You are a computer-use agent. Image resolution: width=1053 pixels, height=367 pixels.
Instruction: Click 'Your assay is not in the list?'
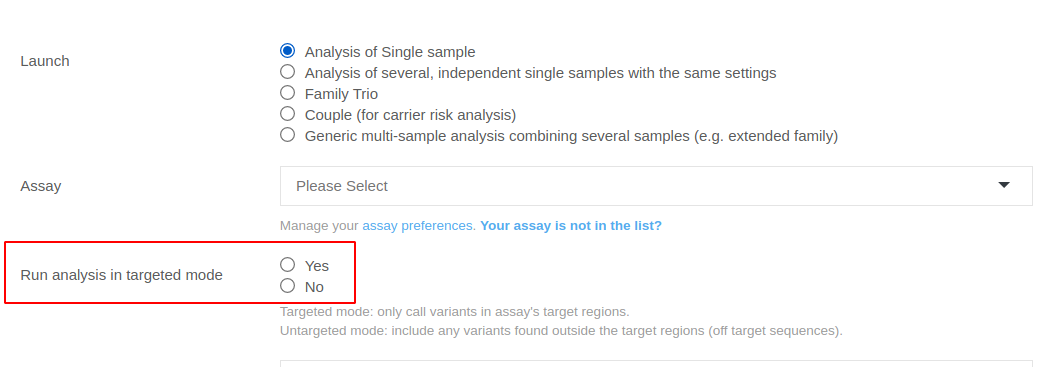pos(571,226)
